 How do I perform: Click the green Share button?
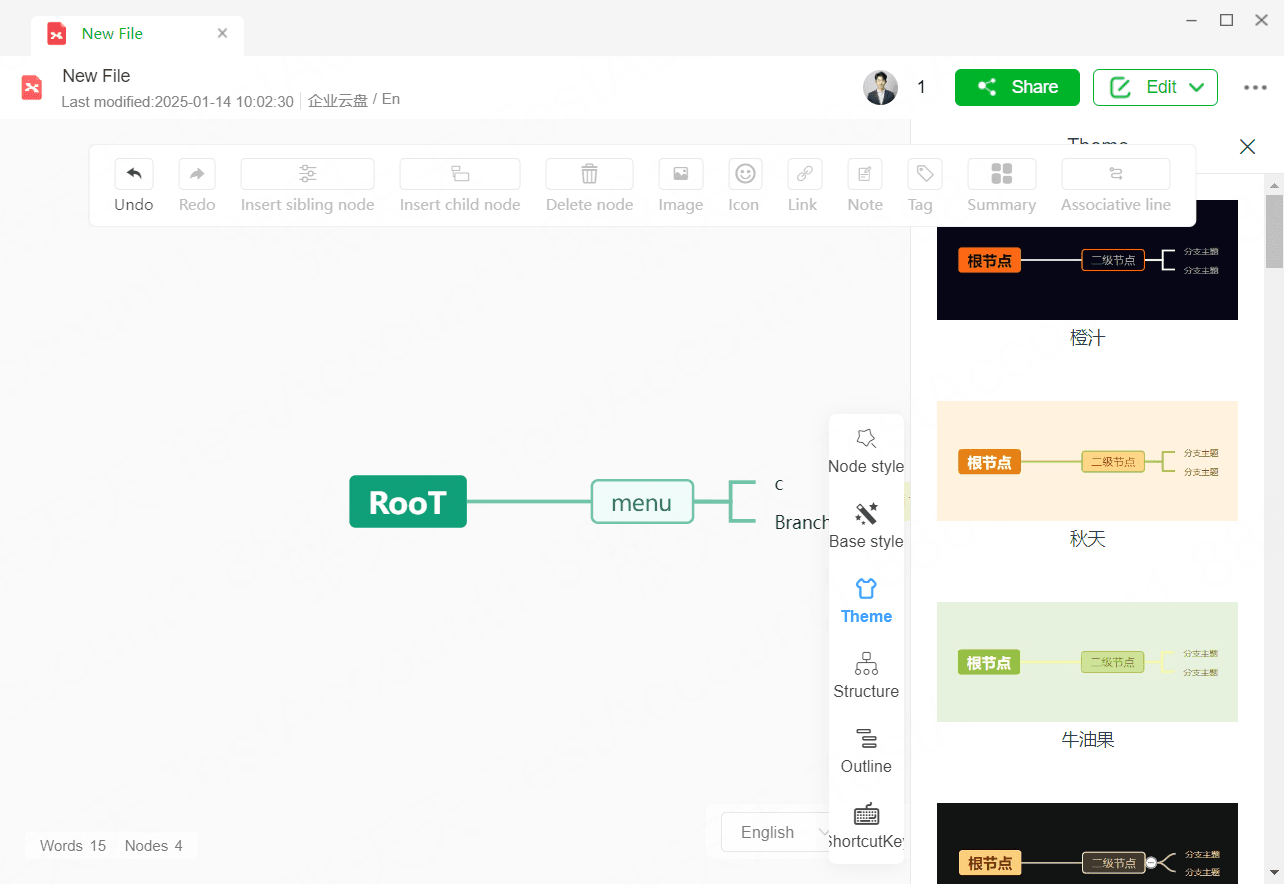[1017, 87]
